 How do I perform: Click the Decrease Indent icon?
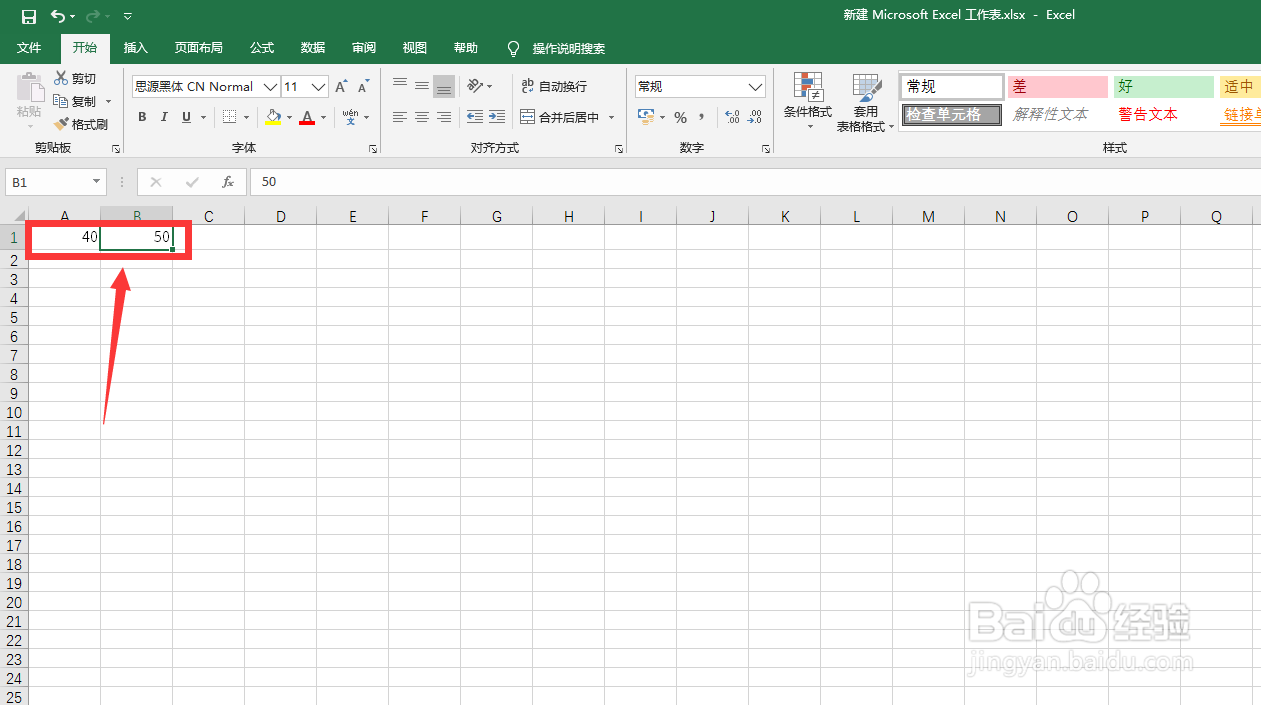click(475, 117)
